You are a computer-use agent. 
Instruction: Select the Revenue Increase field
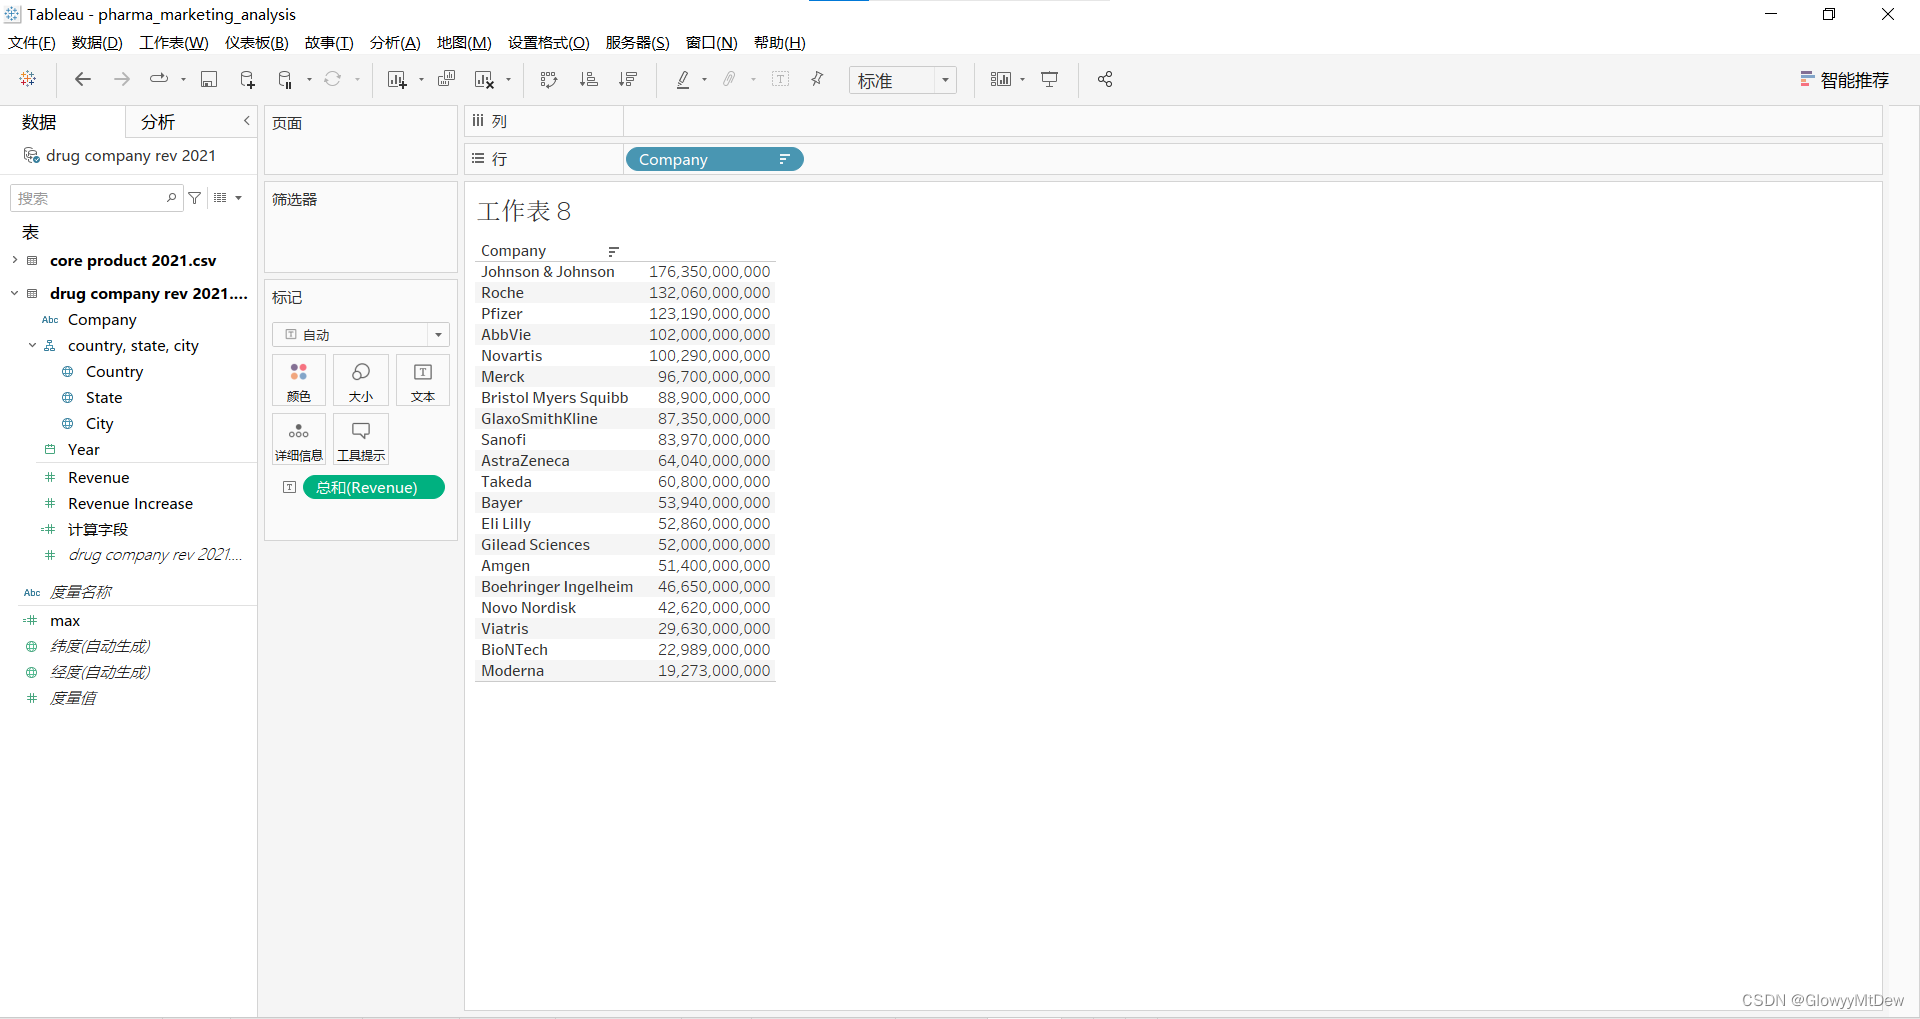[x=130, y=503]
